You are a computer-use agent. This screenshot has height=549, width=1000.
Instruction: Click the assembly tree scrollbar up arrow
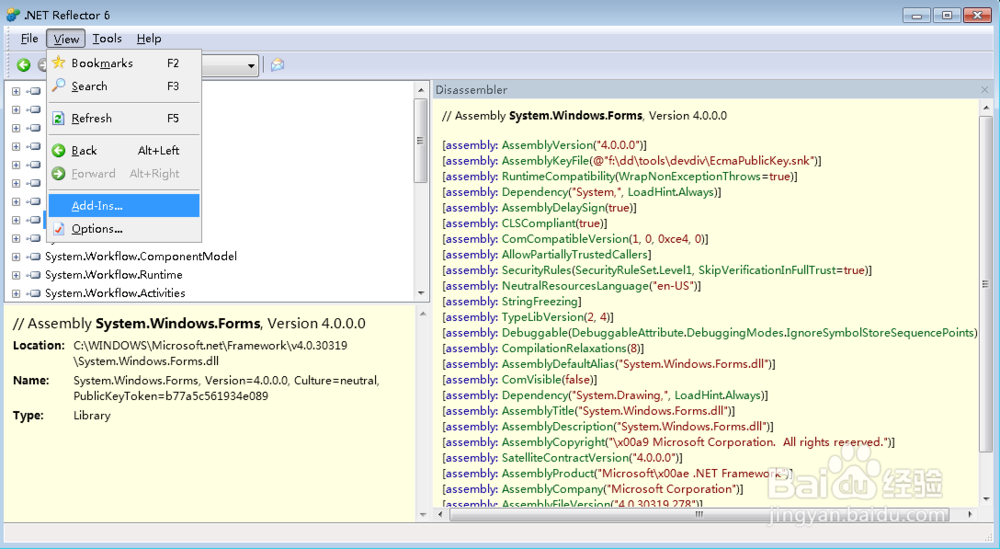click(421, 89)
